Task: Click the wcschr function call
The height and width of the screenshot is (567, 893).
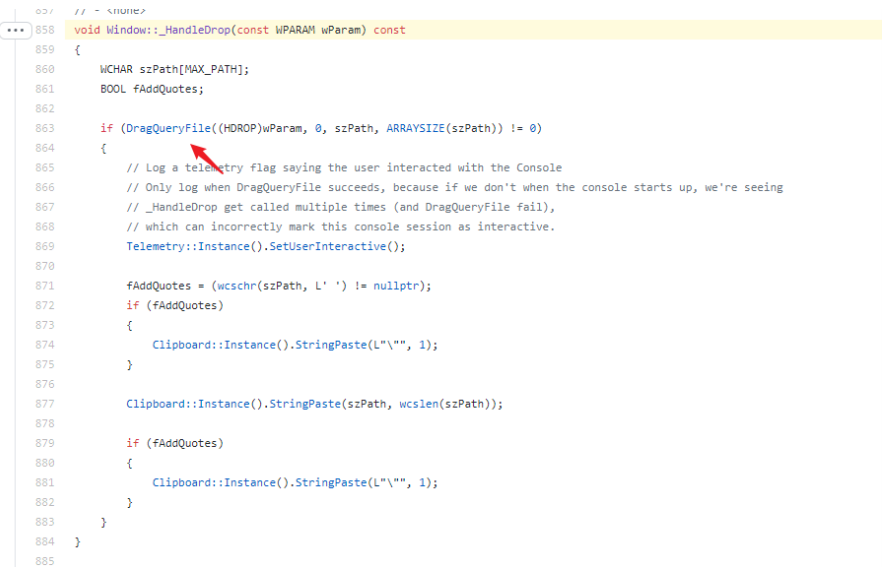Action: click(235, 286)
